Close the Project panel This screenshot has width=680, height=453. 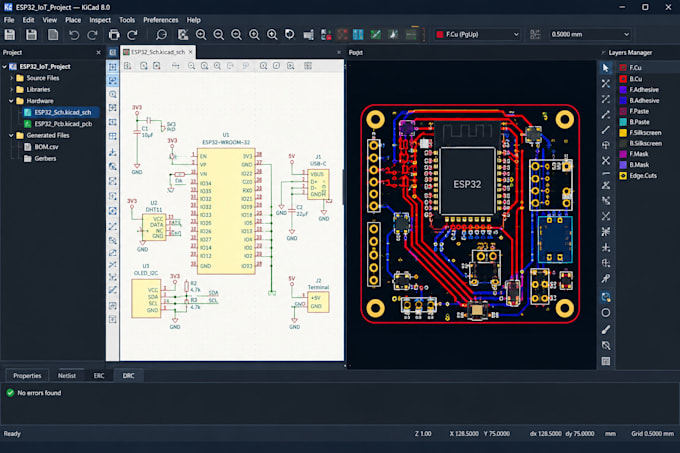pyautogui.click(x=98, y=52)
